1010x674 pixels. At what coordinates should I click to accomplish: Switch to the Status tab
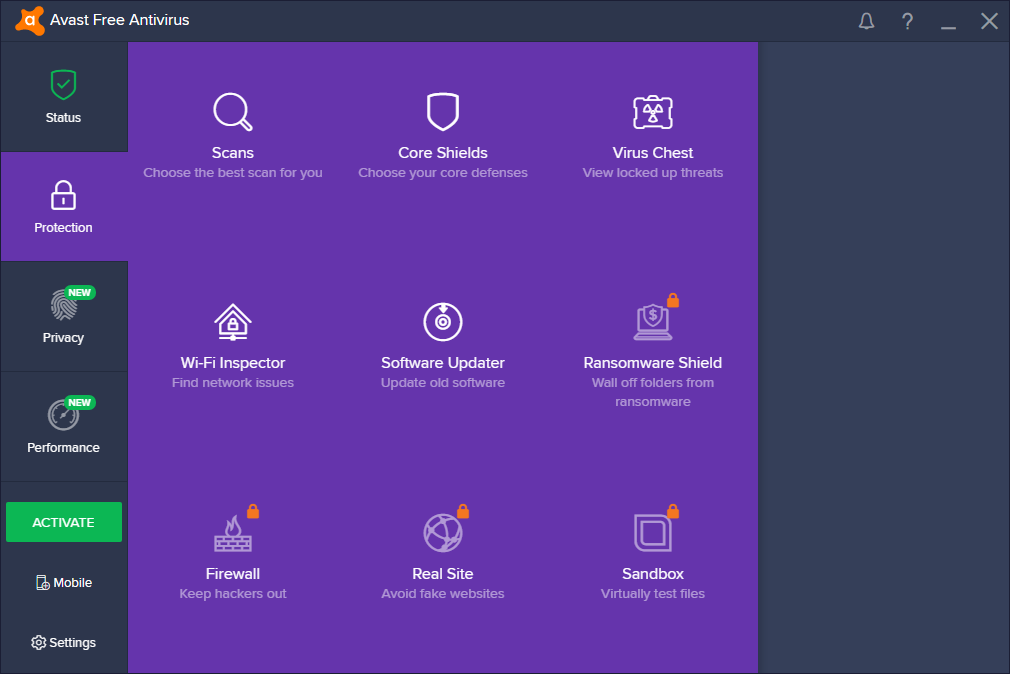pos(64,97)
